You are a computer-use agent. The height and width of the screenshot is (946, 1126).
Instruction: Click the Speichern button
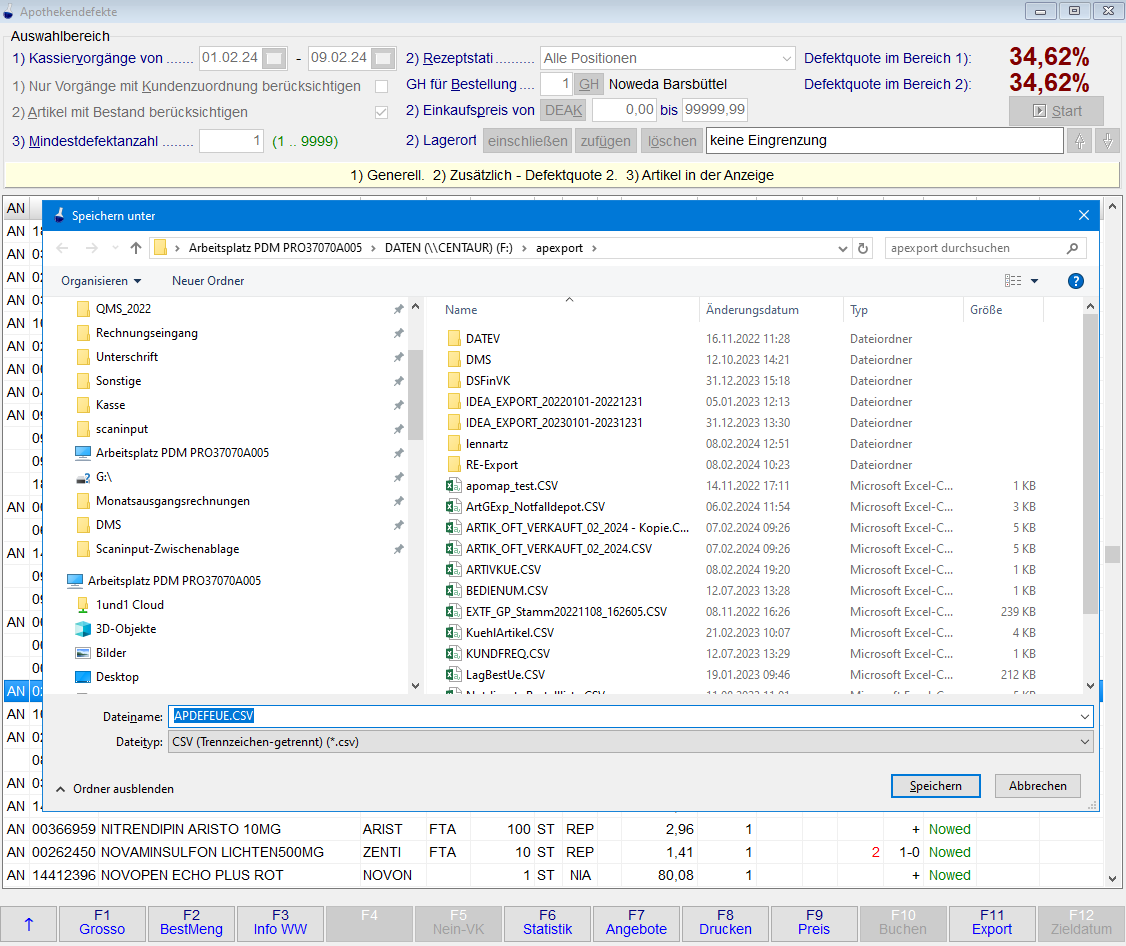click(935, 786)
